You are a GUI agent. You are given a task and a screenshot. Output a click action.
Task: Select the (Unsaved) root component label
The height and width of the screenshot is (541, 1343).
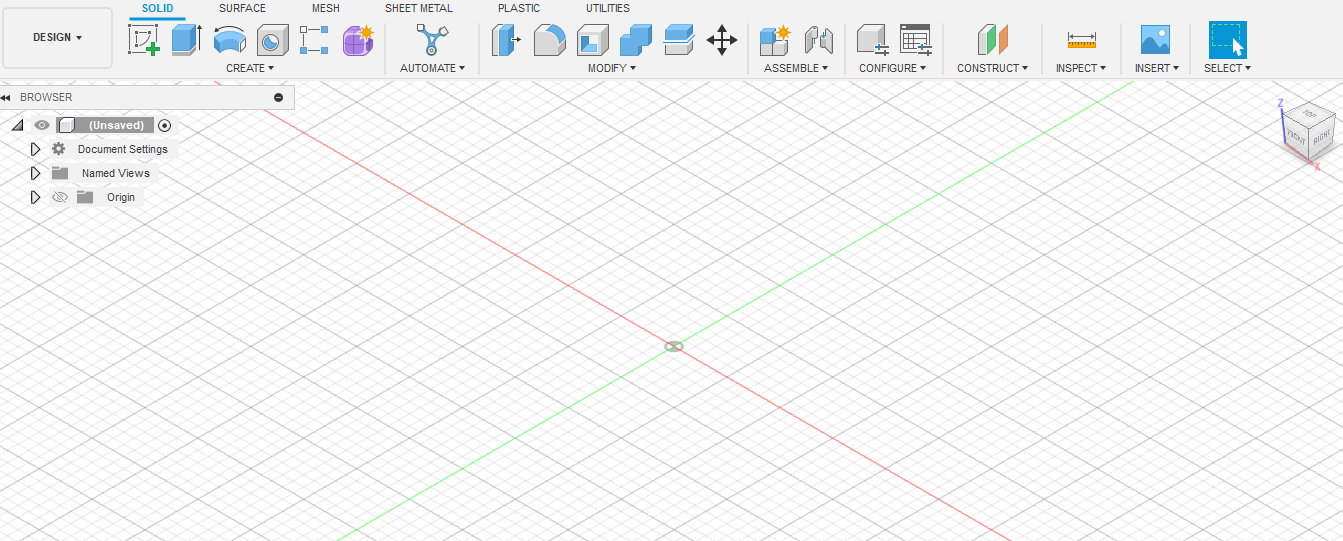tap(117, 125)
